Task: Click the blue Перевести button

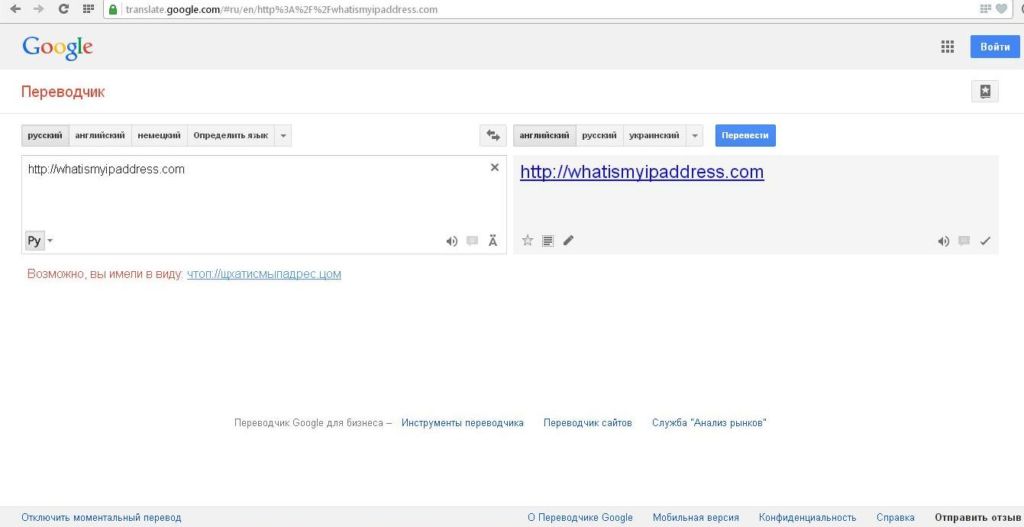Action: 745,136
